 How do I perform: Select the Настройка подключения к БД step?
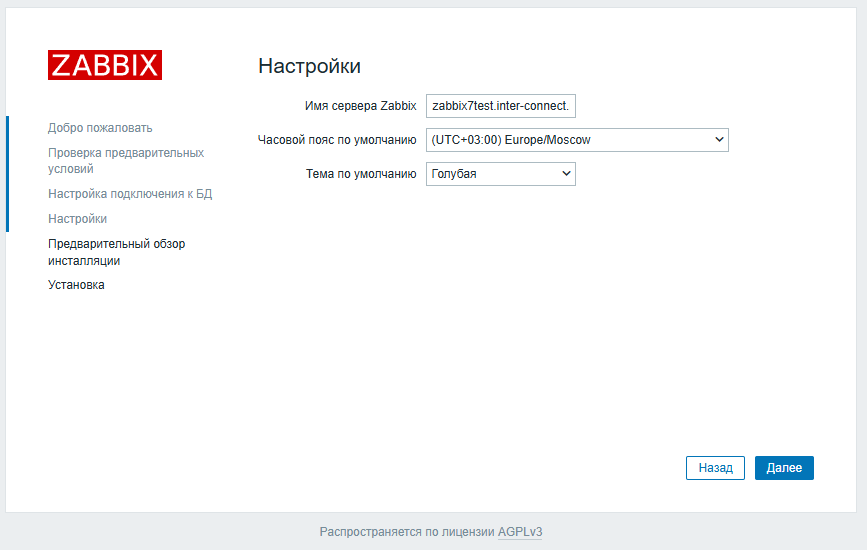[130, 194]
